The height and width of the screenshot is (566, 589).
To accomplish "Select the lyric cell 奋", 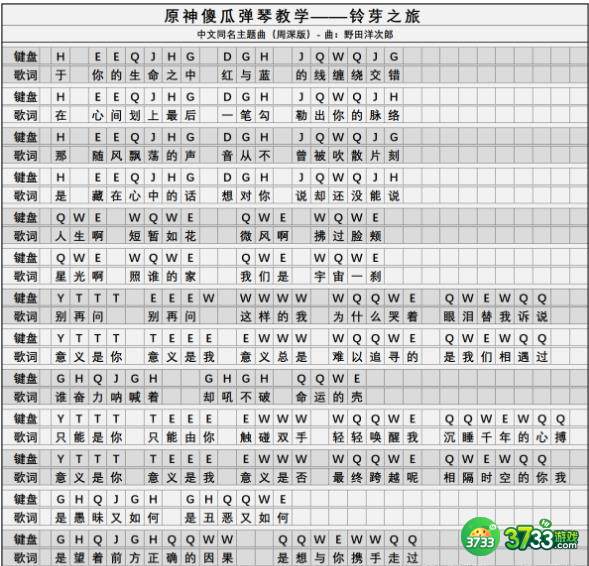I will pos(79,397).
